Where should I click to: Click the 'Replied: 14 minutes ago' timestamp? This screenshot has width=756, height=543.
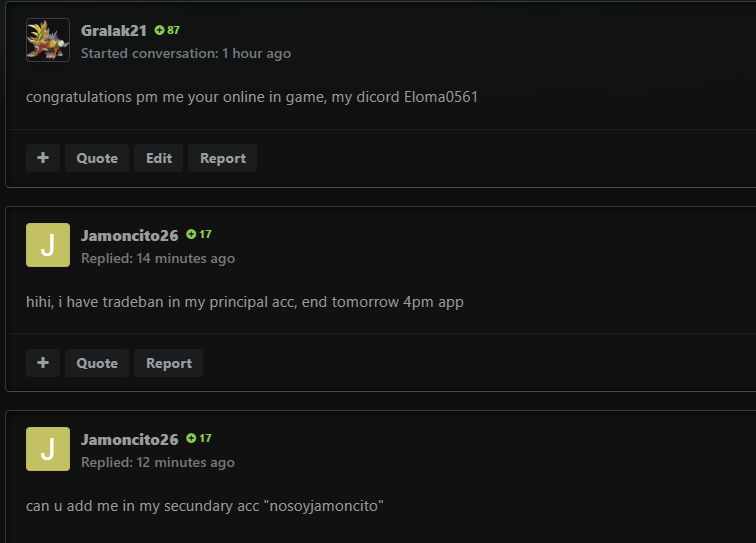pos(158,258)
